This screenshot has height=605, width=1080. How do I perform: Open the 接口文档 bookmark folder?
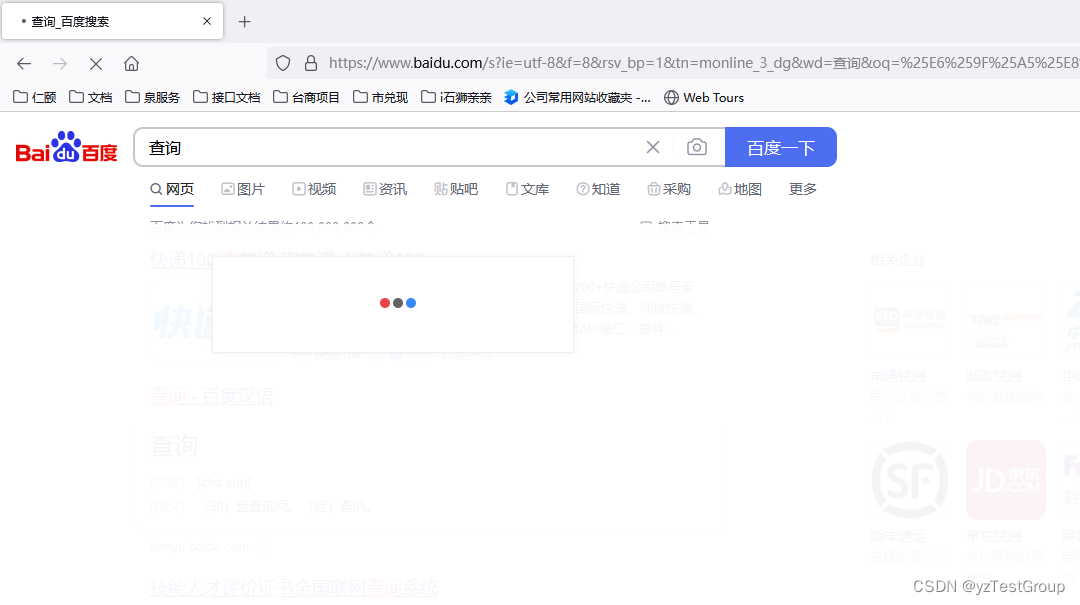pos(227,97)
